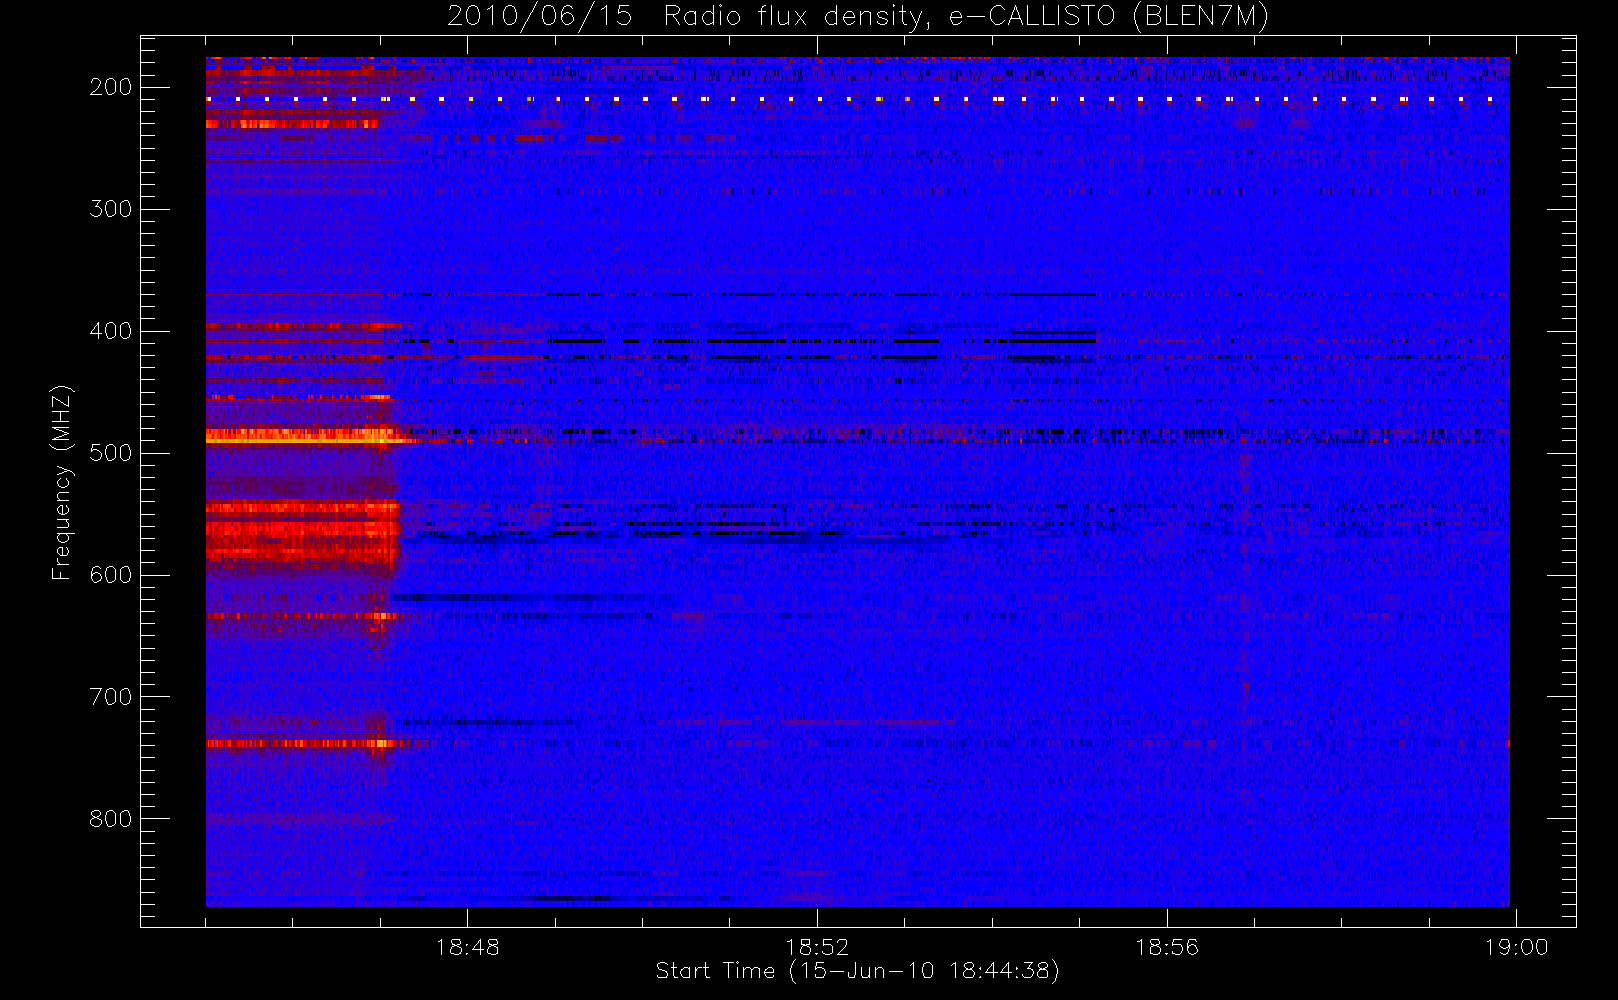Click the 19:00 time tick label
The width and height of the screenshot is (1618, 1000).
coord(1516,947)
